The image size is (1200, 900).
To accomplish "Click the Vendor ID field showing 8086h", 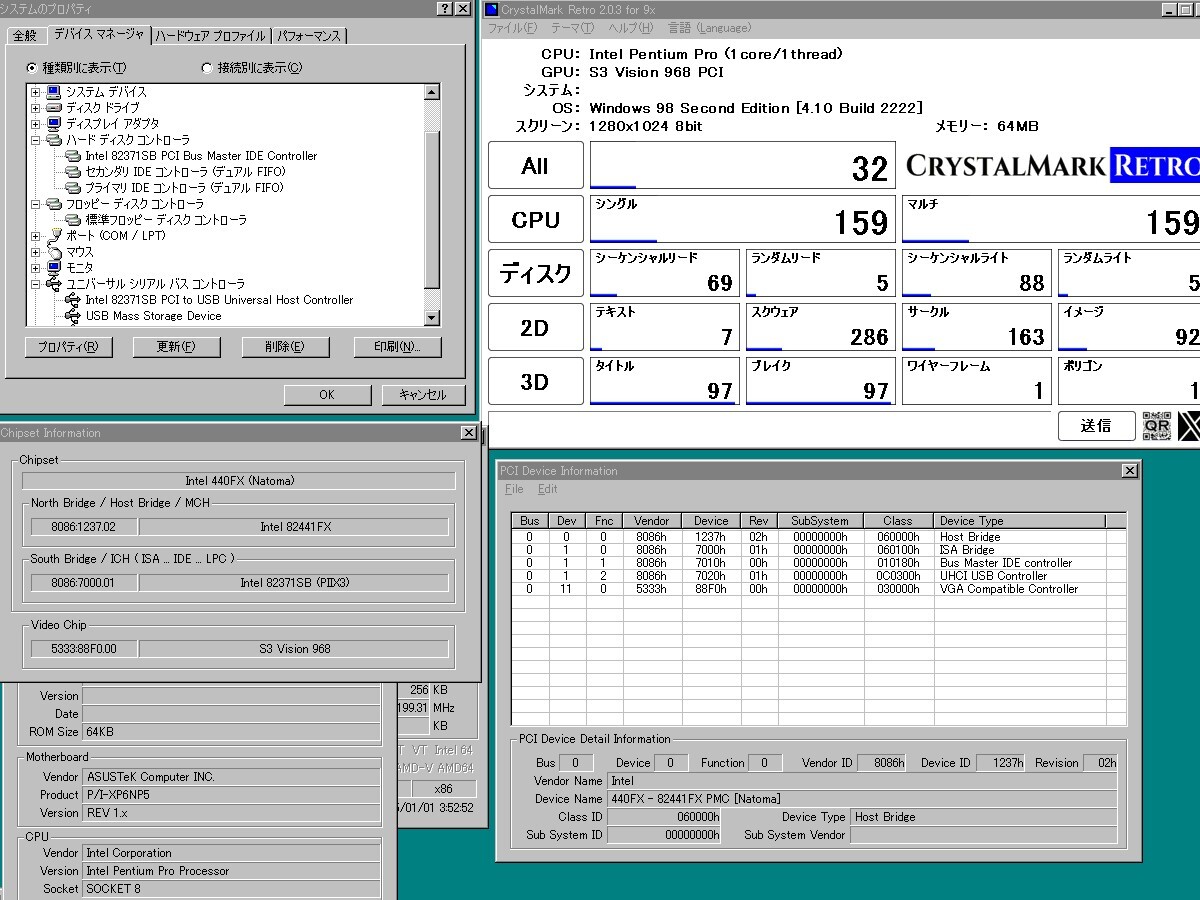I will point(881,763).
